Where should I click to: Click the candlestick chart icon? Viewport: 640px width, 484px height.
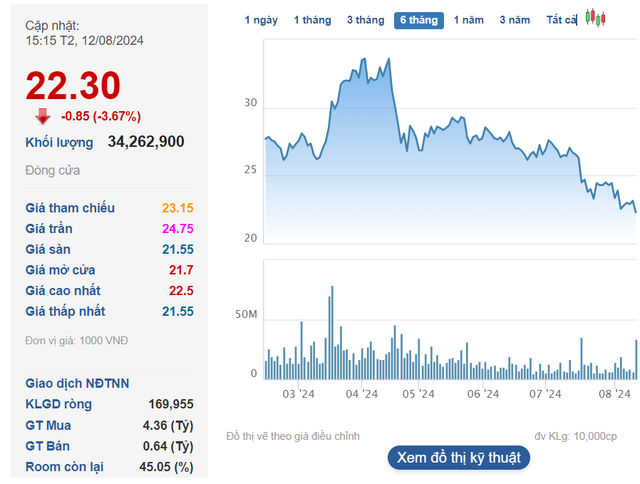[x=596, y=19]
